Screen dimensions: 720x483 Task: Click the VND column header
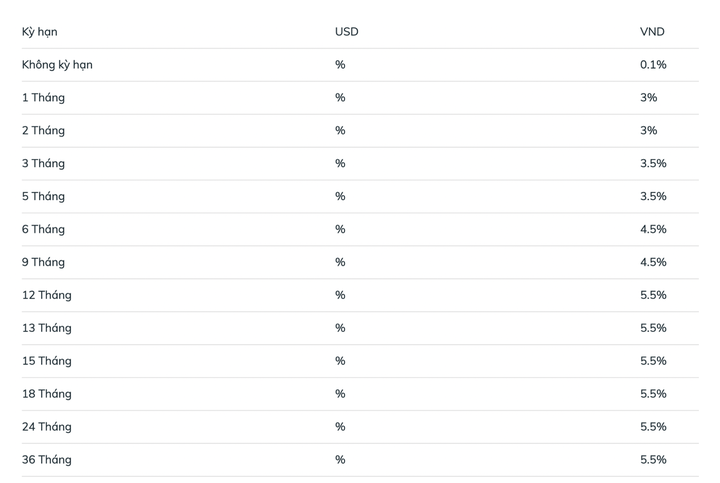tap(652, 32)
